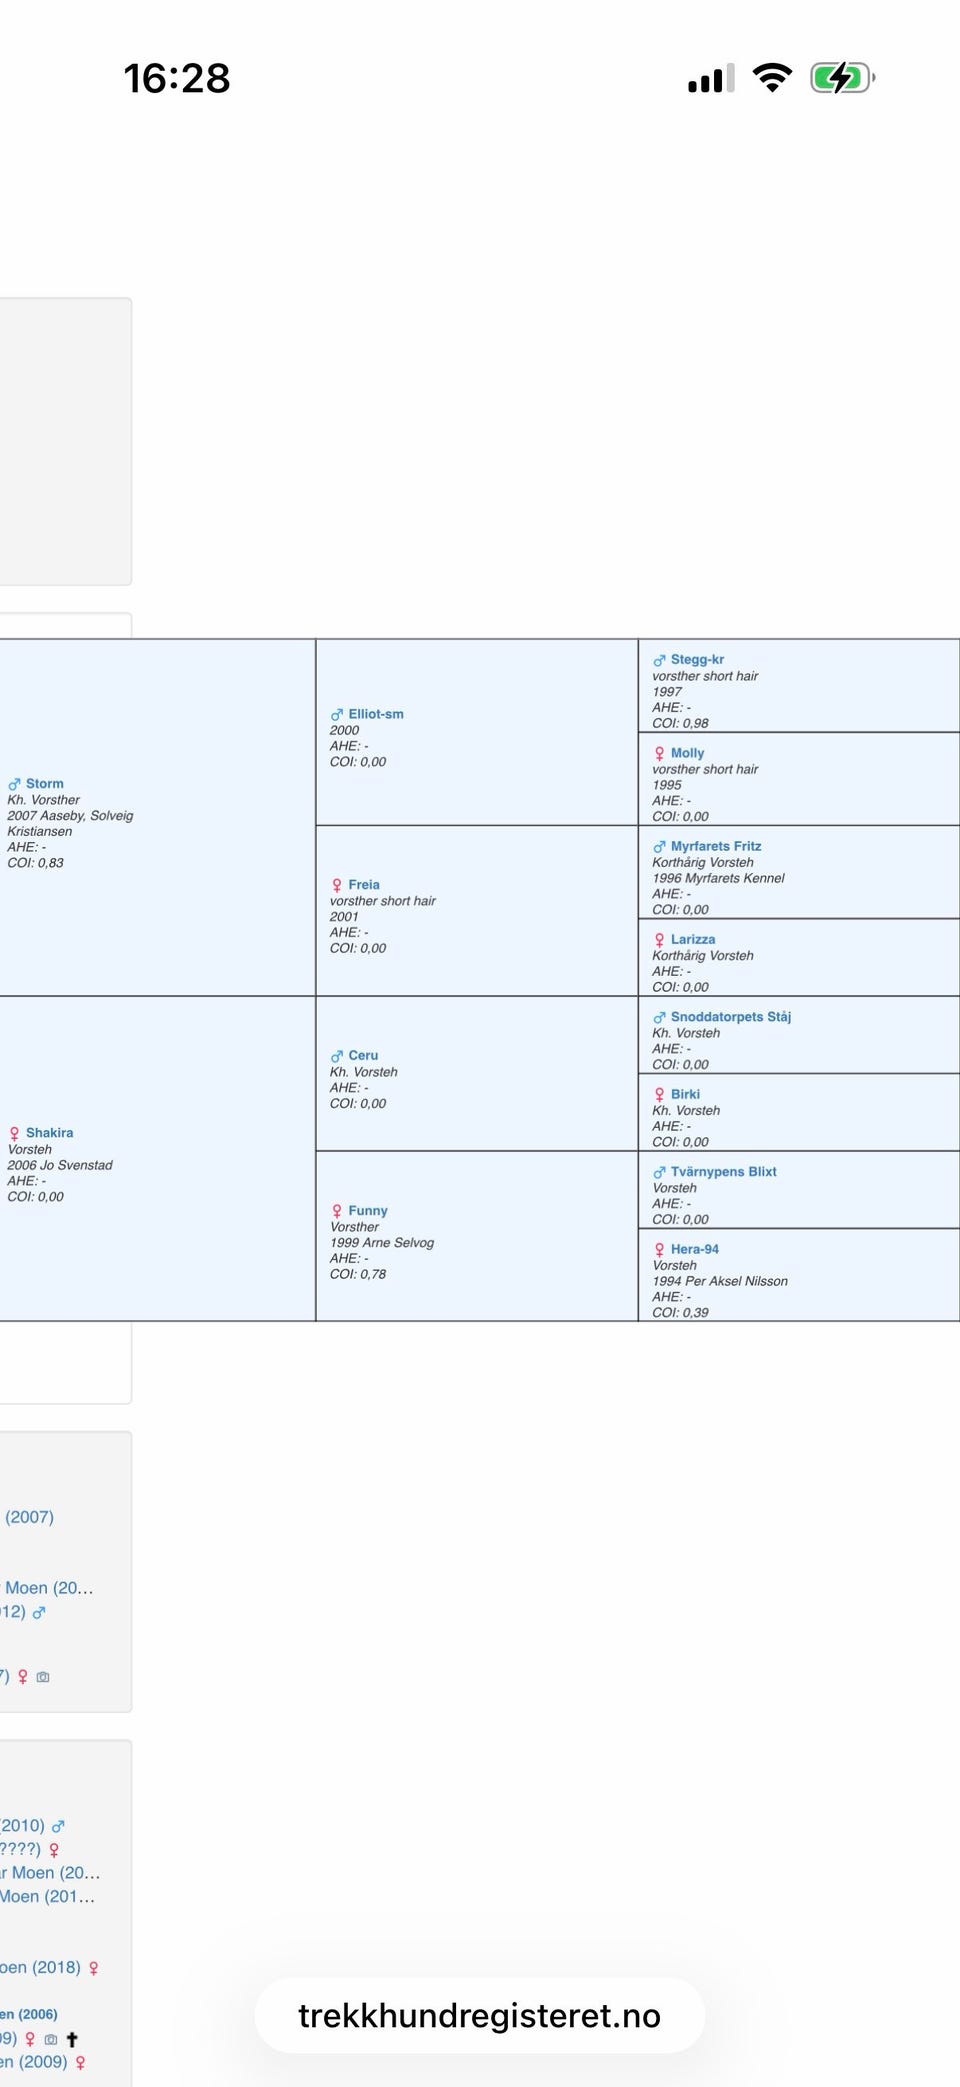This screenshot has width=960, height=2087.
Task: Open Hera-94 dog profile
Action: [695, 1249]
